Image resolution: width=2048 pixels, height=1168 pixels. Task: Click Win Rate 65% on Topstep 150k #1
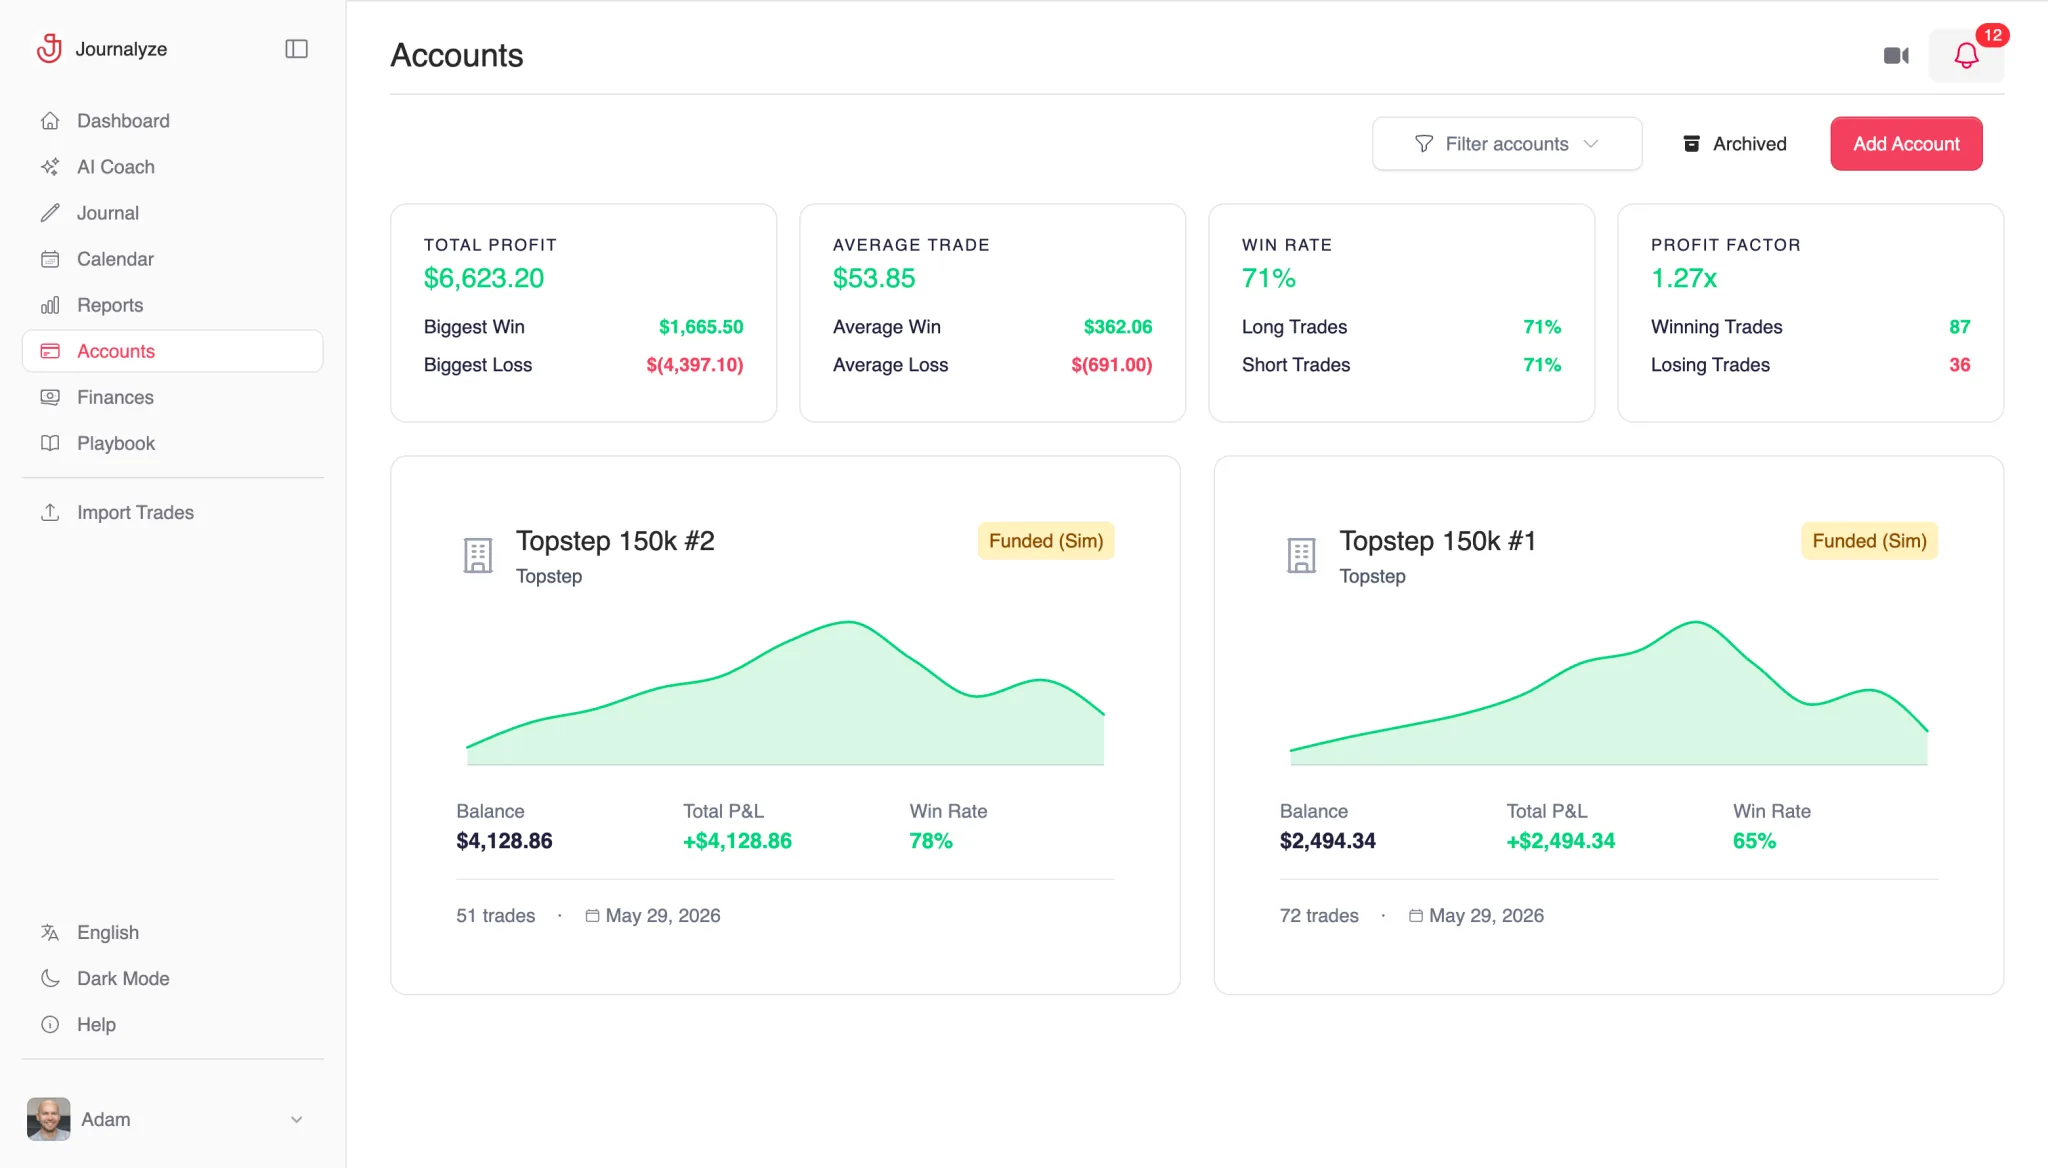pos(1754,841)
